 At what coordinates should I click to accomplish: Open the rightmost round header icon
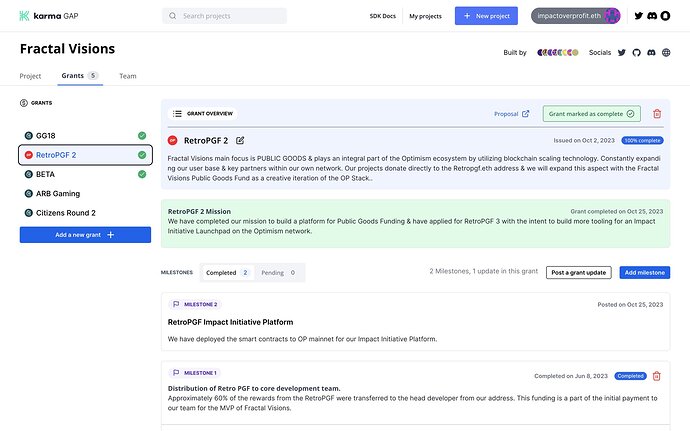point(665,16)
